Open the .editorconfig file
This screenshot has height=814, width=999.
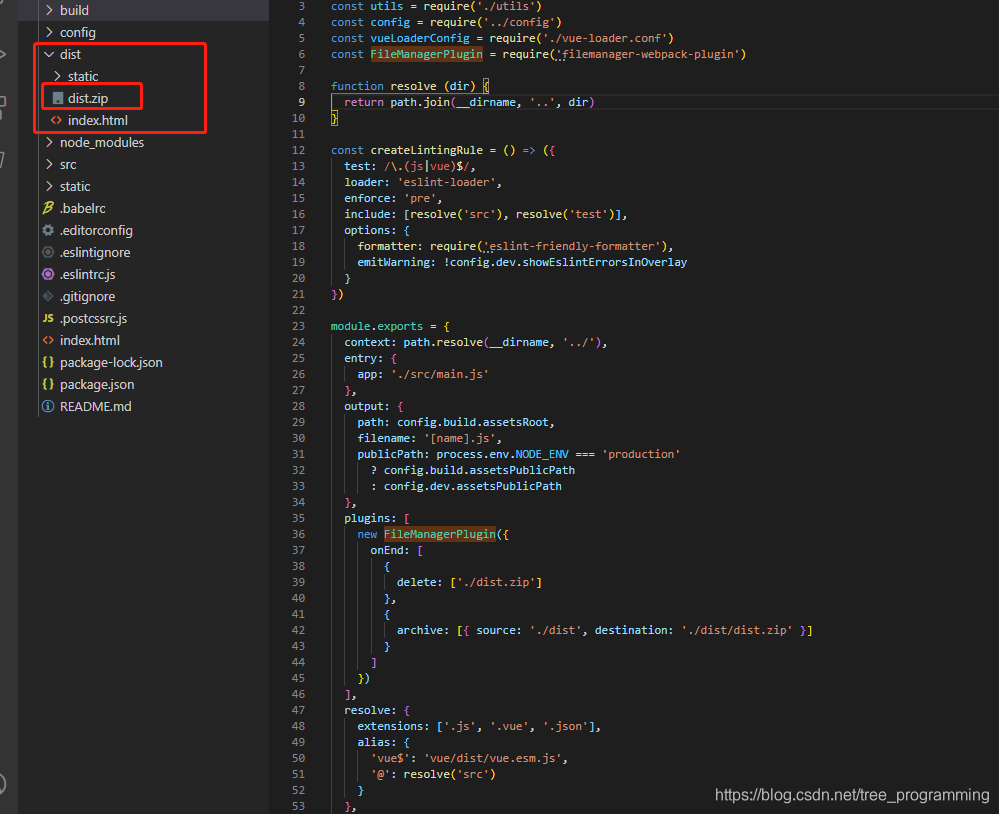point(96,230)
